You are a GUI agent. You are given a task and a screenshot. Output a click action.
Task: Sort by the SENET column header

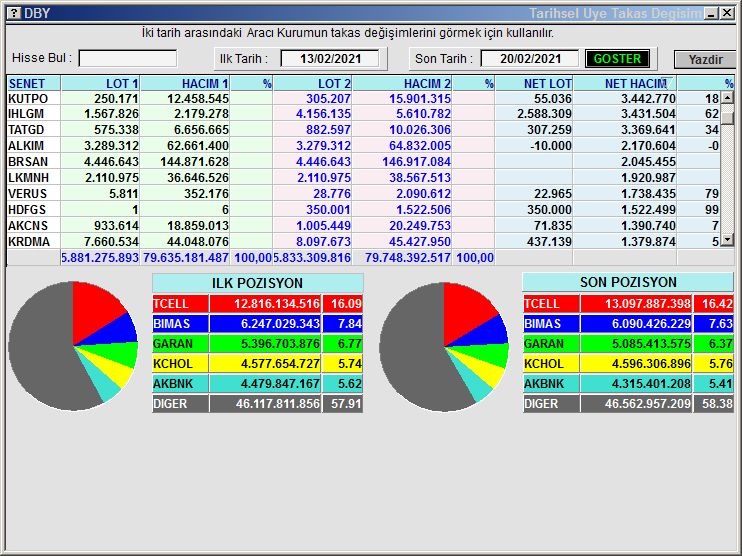(33, 84)
